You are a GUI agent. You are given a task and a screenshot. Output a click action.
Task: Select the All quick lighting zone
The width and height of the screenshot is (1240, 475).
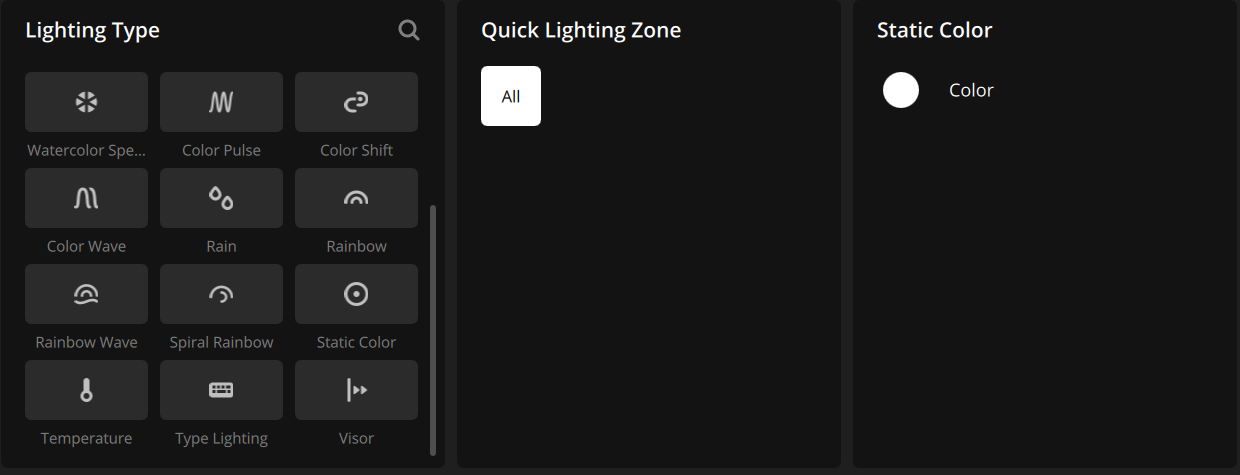pos(511,96)
